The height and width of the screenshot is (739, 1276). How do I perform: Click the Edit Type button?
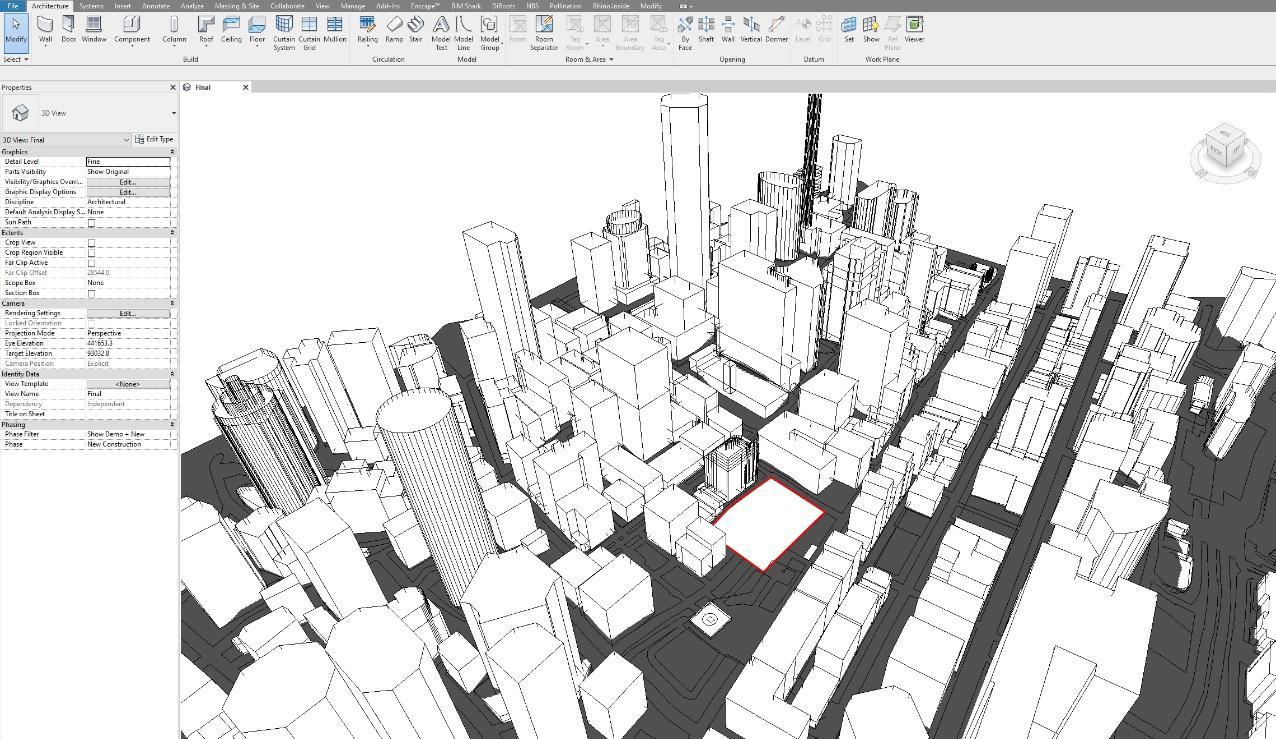pyautogui.click(x=154, y=140)
